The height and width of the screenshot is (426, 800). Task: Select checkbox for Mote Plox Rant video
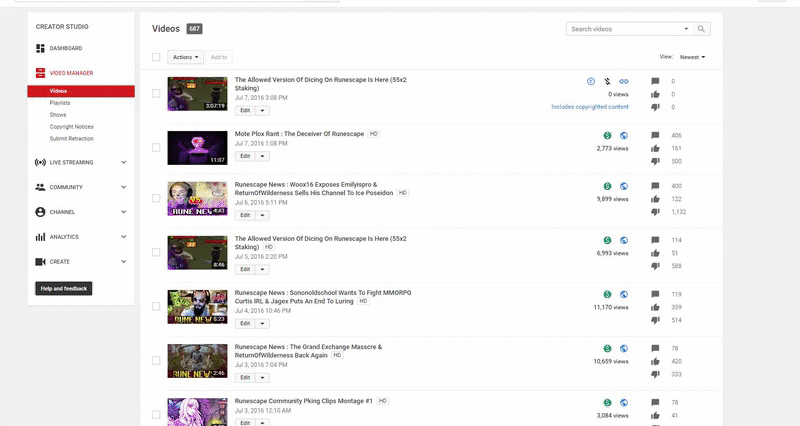156,147
